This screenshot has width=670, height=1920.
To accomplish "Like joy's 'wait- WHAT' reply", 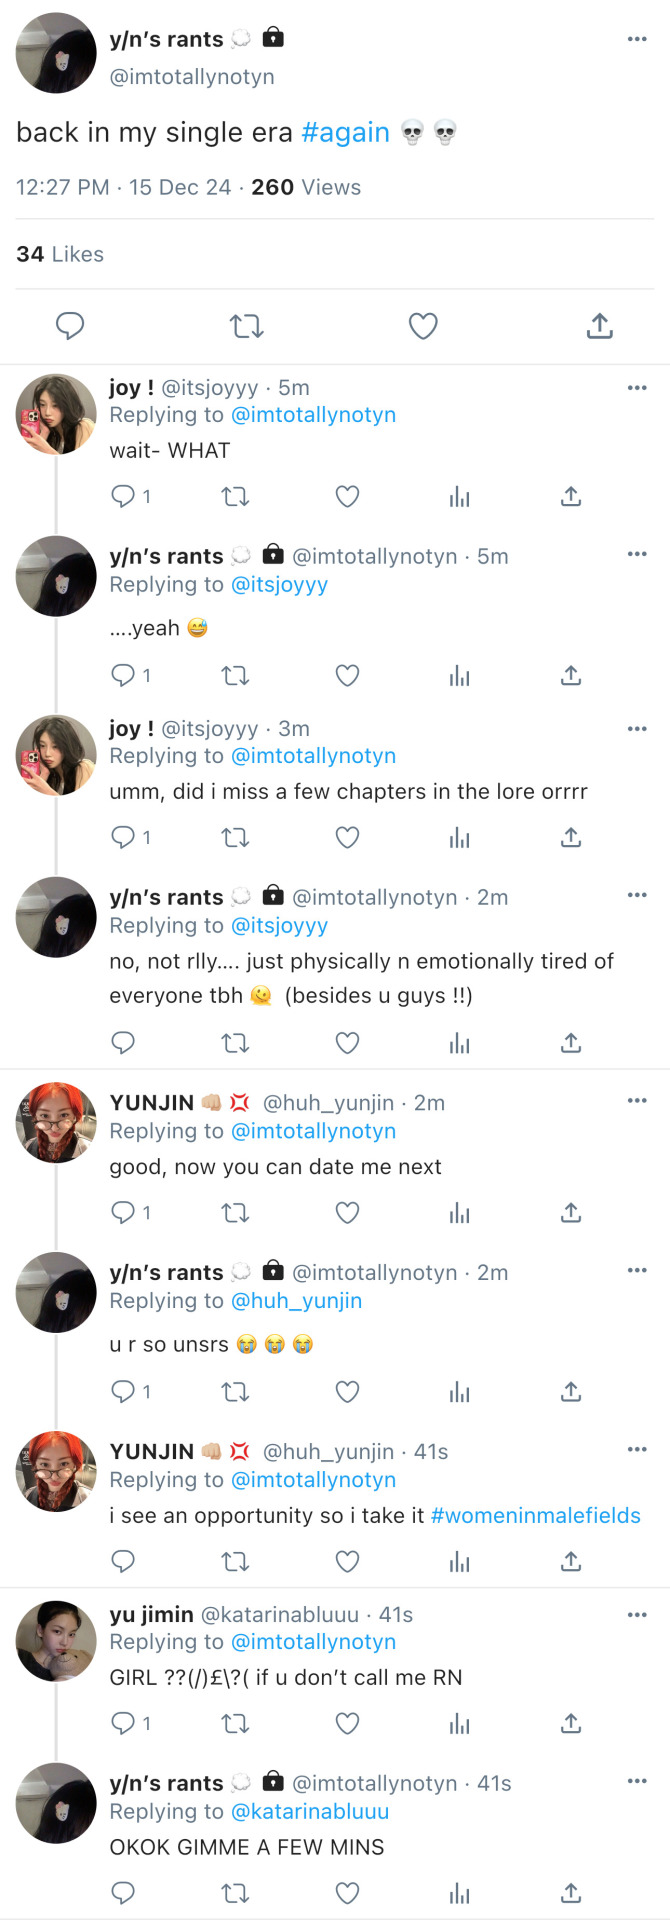I will [347, 497].
